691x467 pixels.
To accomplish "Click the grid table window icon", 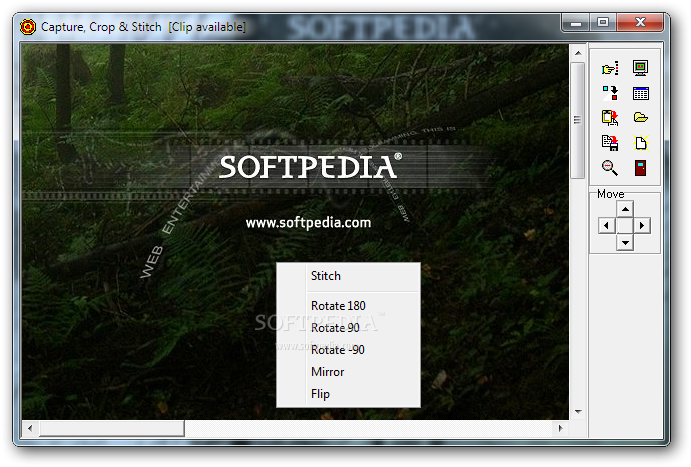I will (x=640, y=93).
